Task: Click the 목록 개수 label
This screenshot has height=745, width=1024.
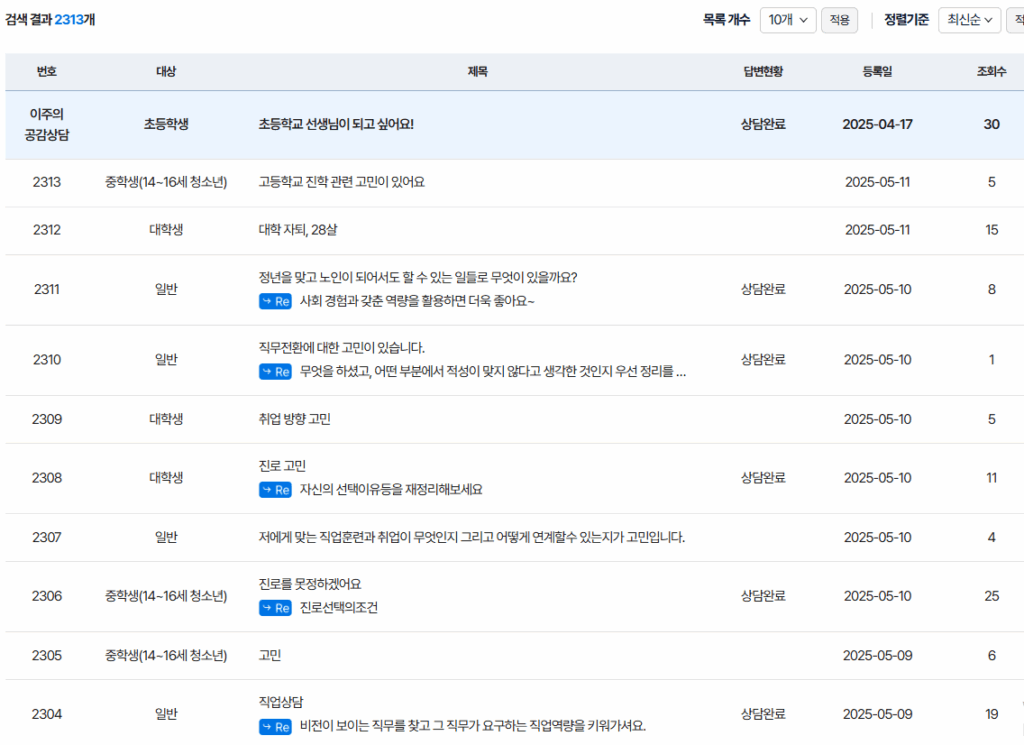Action: 726,20
